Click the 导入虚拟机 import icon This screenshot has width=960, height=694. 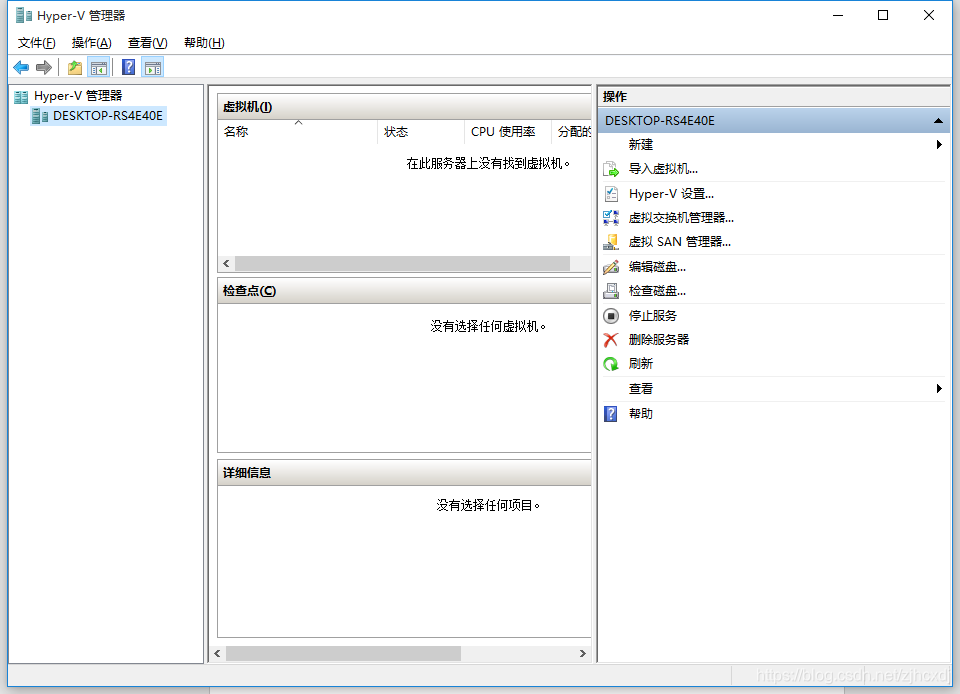610,169
